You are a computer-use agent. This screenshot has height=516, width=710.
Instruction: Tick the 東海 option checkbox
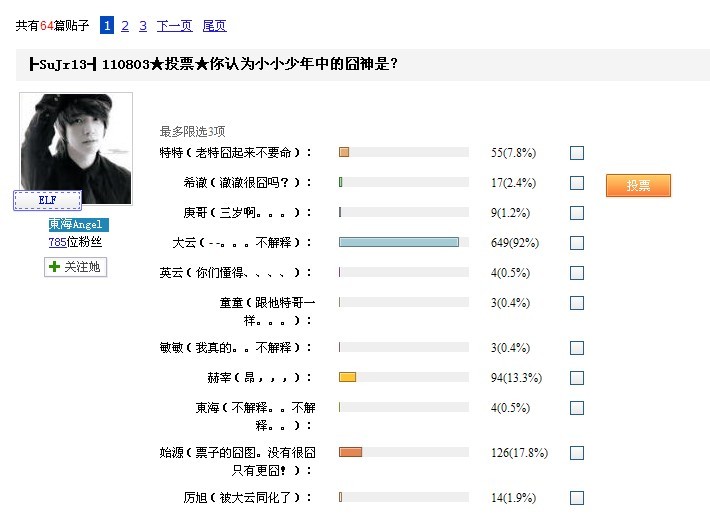click(x=576, y=408)
